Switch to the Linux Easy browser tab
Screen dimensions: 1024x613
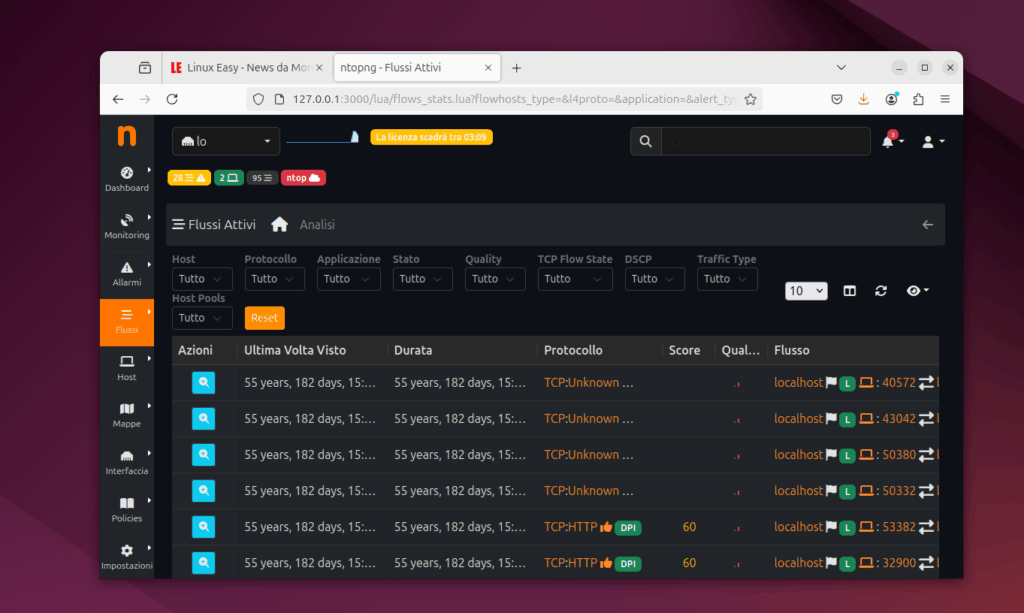(241, 68)
